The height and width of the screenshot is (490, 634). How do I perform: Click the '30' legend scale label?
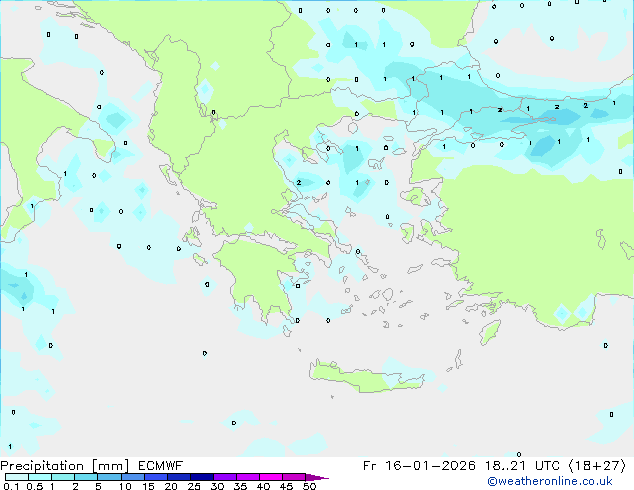pos(217,486)
